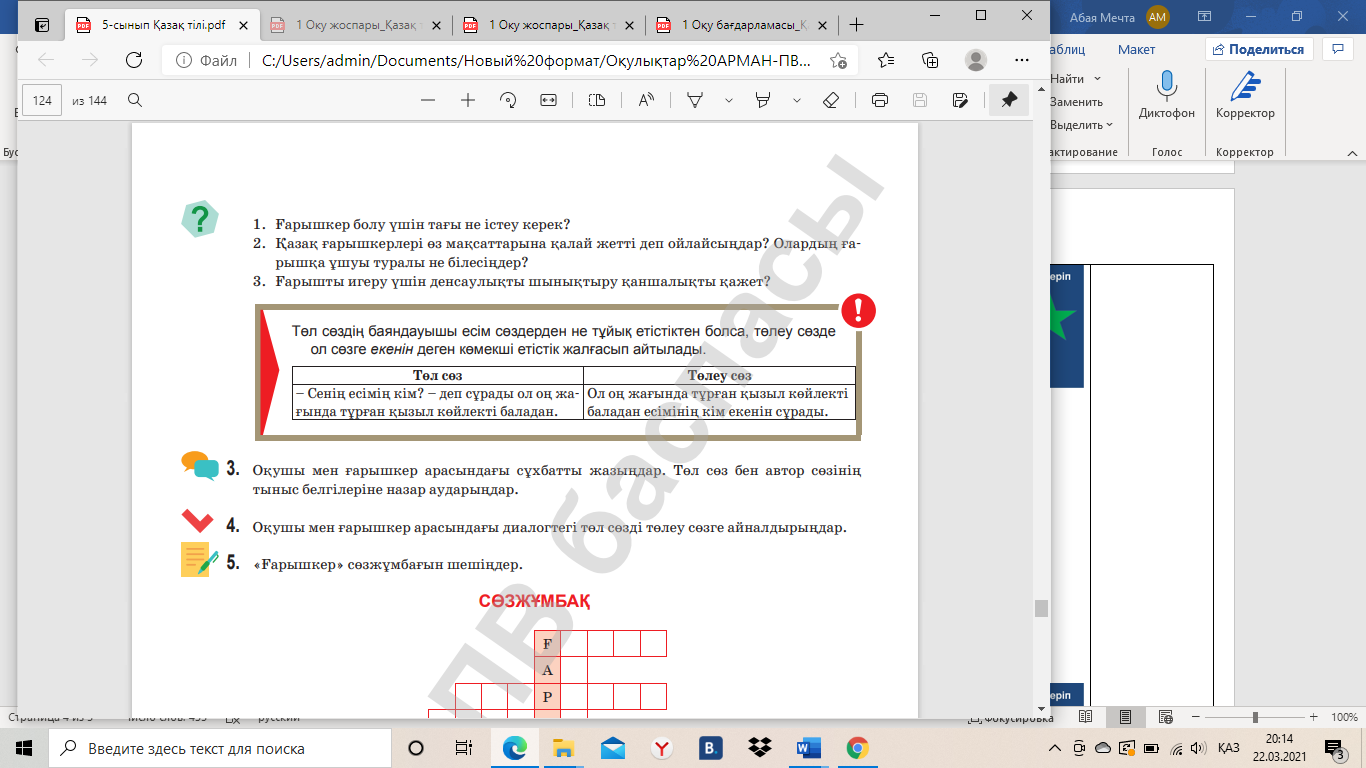
Task: Add this page to favorites
Action: click(x=838, y=60)
